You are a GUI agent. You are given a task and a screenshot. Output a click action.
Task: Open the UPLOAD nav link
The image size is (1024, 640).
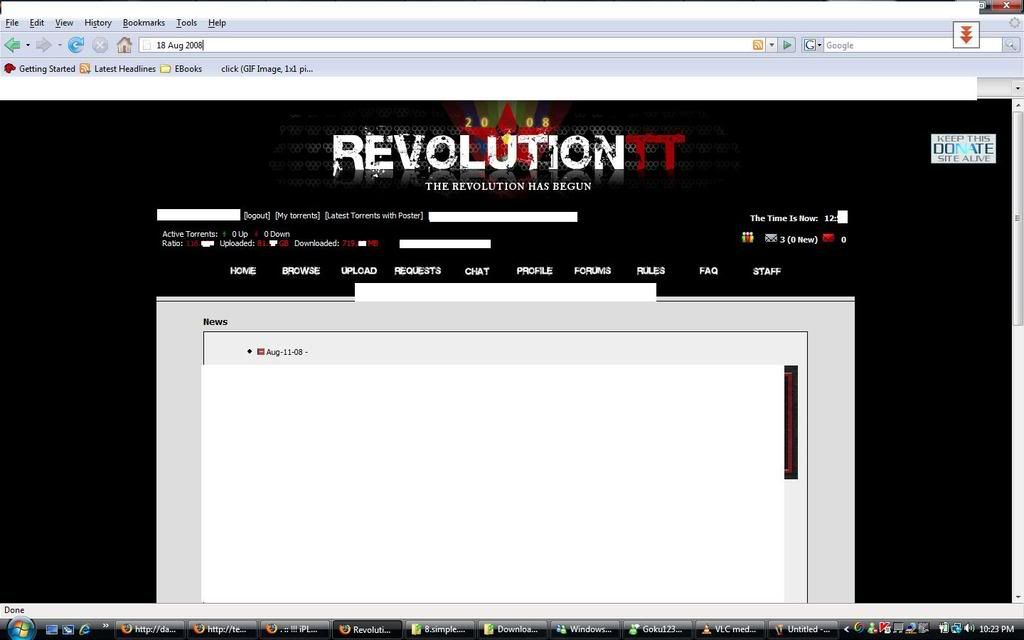tap(359, 271)
